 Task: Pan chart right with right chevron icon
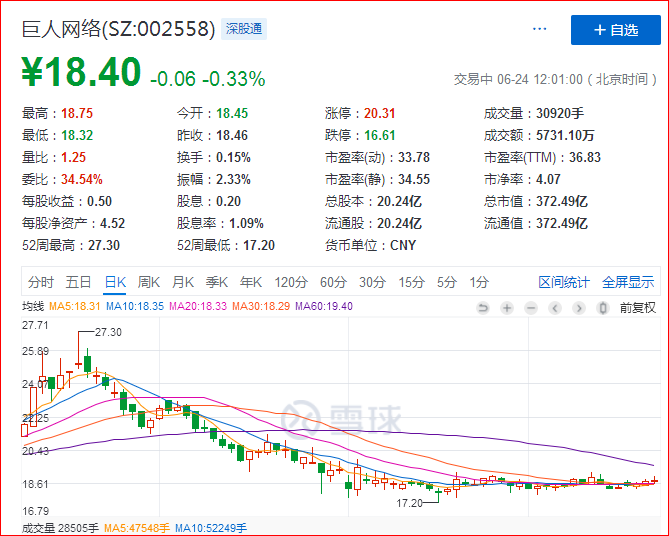click(579, 308)
